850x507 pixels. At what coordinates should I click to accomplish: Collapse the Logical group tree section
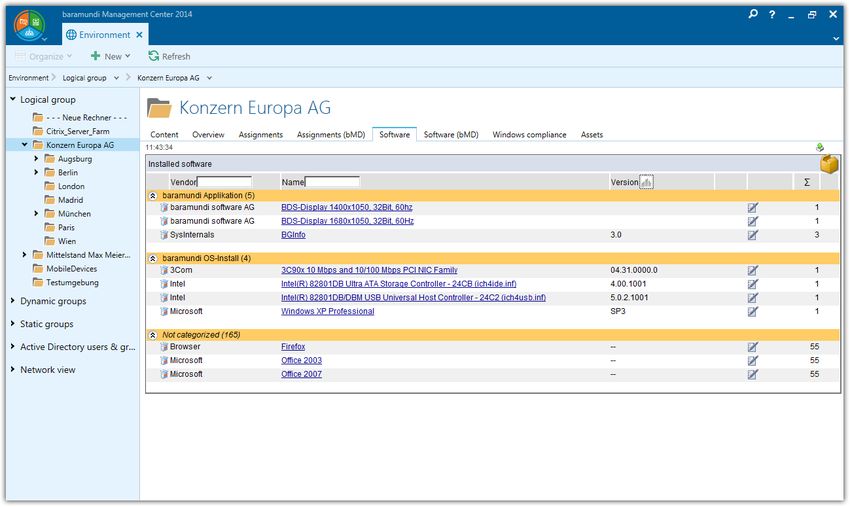click(12, 99)
